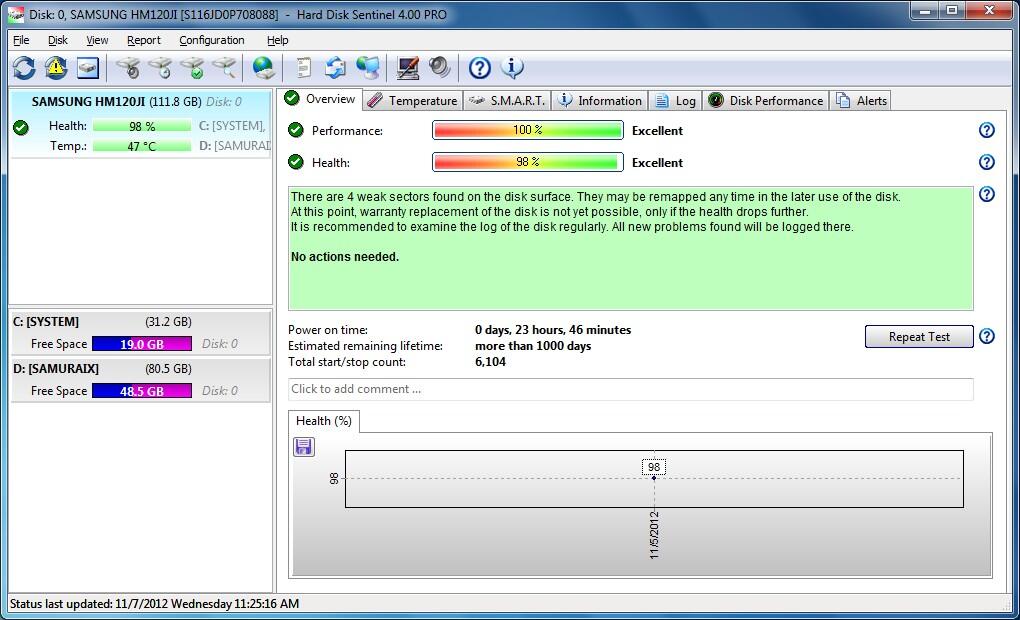The image size is (1020, 620).
Task: Click the 19.0 GB free space bar
Action: tap(142, 344)
